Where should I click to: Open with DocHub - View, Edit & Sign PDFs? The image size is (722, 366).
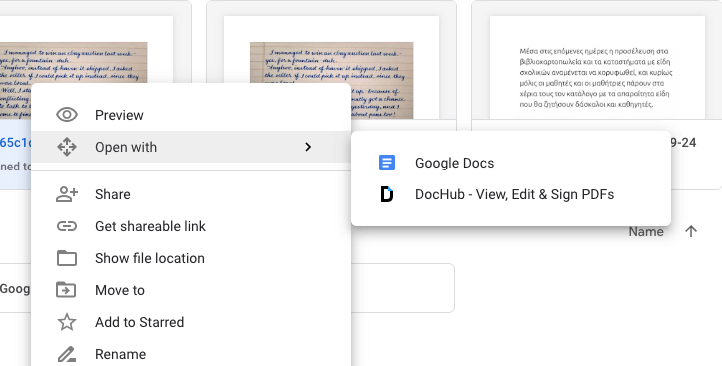tap(511, 194)
